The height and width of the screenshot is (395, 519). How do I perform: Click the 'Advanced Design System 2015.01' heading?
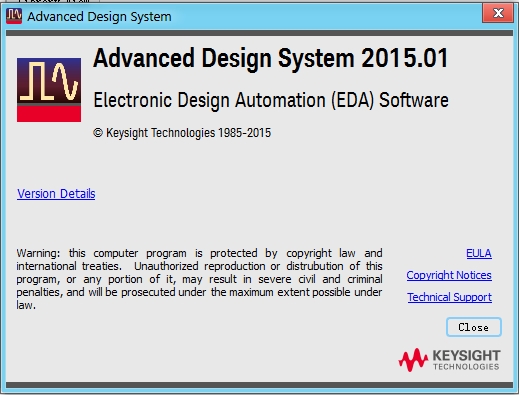tap(271, 58)
